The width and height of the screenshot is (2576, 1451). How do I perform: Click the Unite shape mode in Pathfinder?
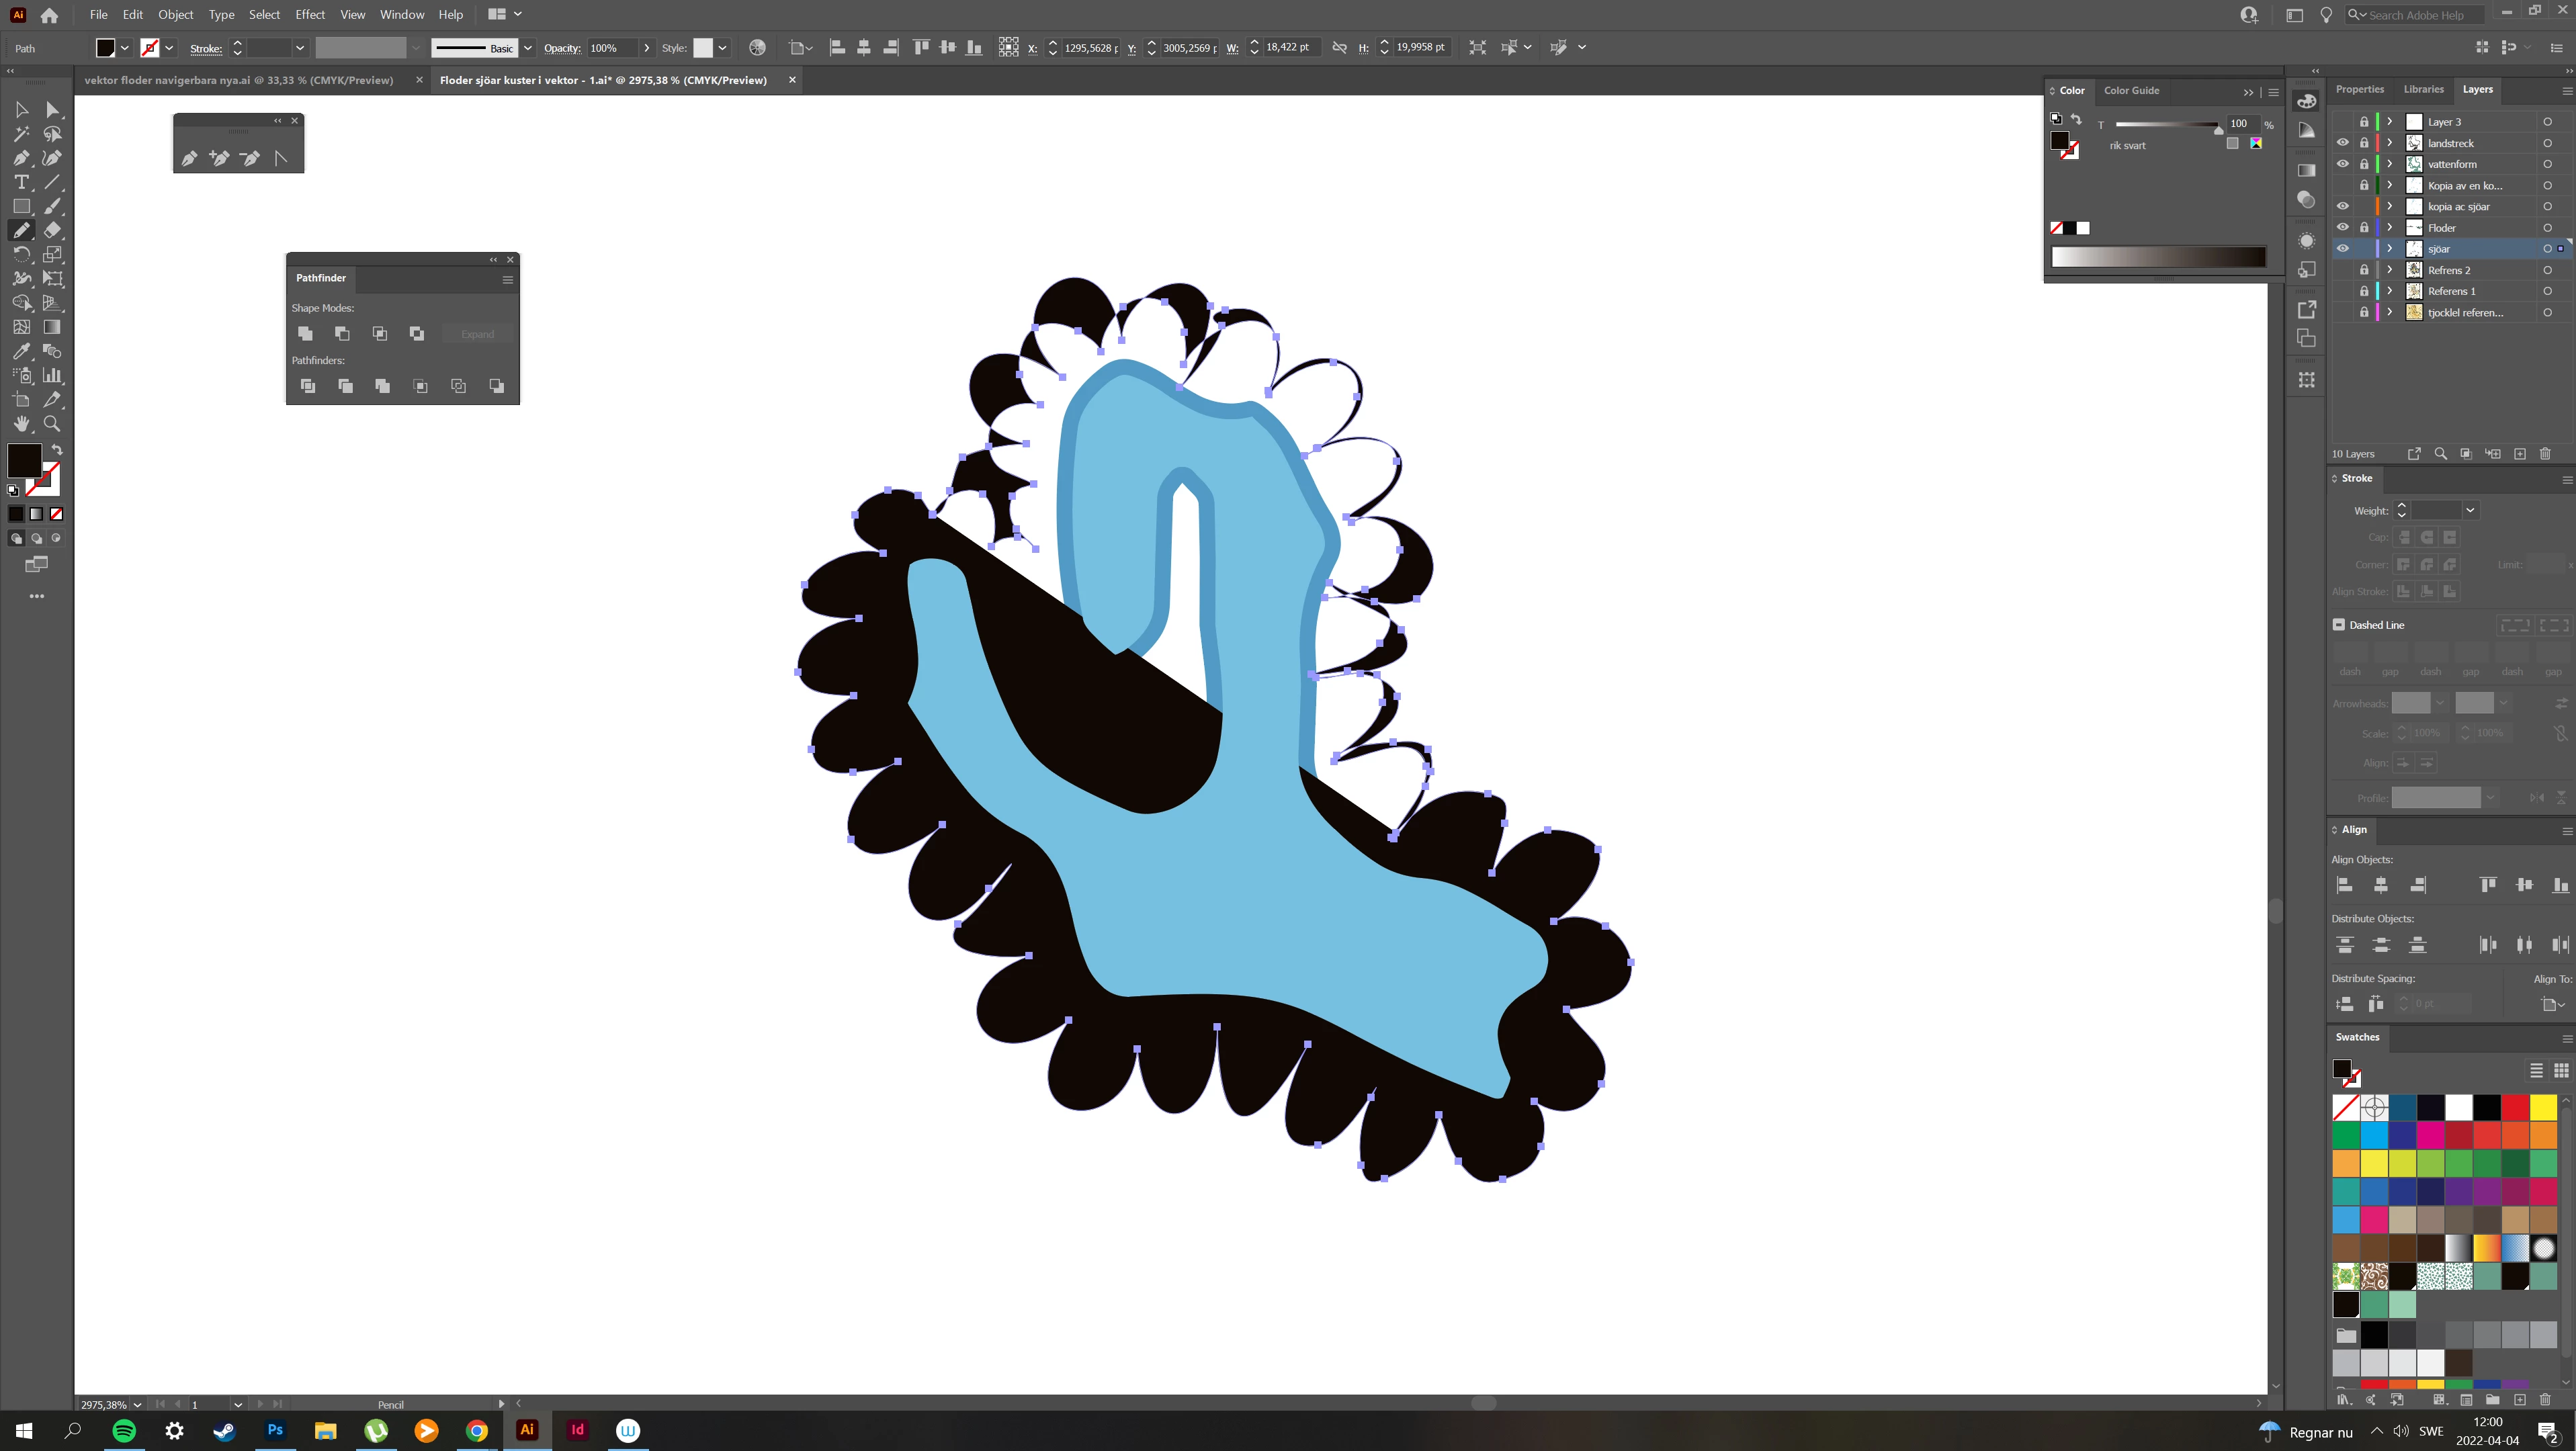pos(305,333)
